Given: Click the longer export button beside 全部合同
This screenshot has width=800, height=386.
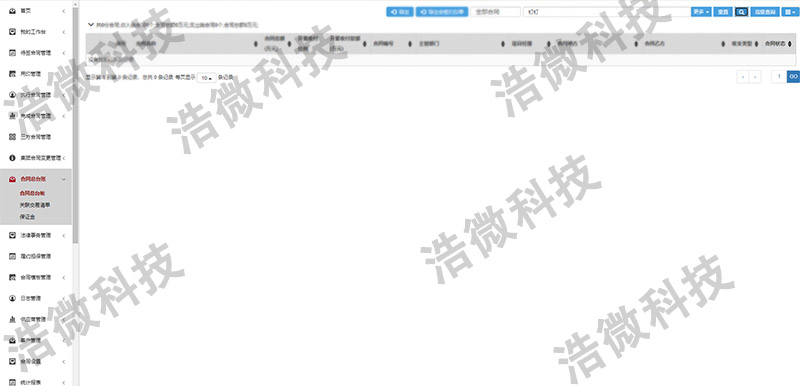Looking at the screenshot, I should coord(442,12).
